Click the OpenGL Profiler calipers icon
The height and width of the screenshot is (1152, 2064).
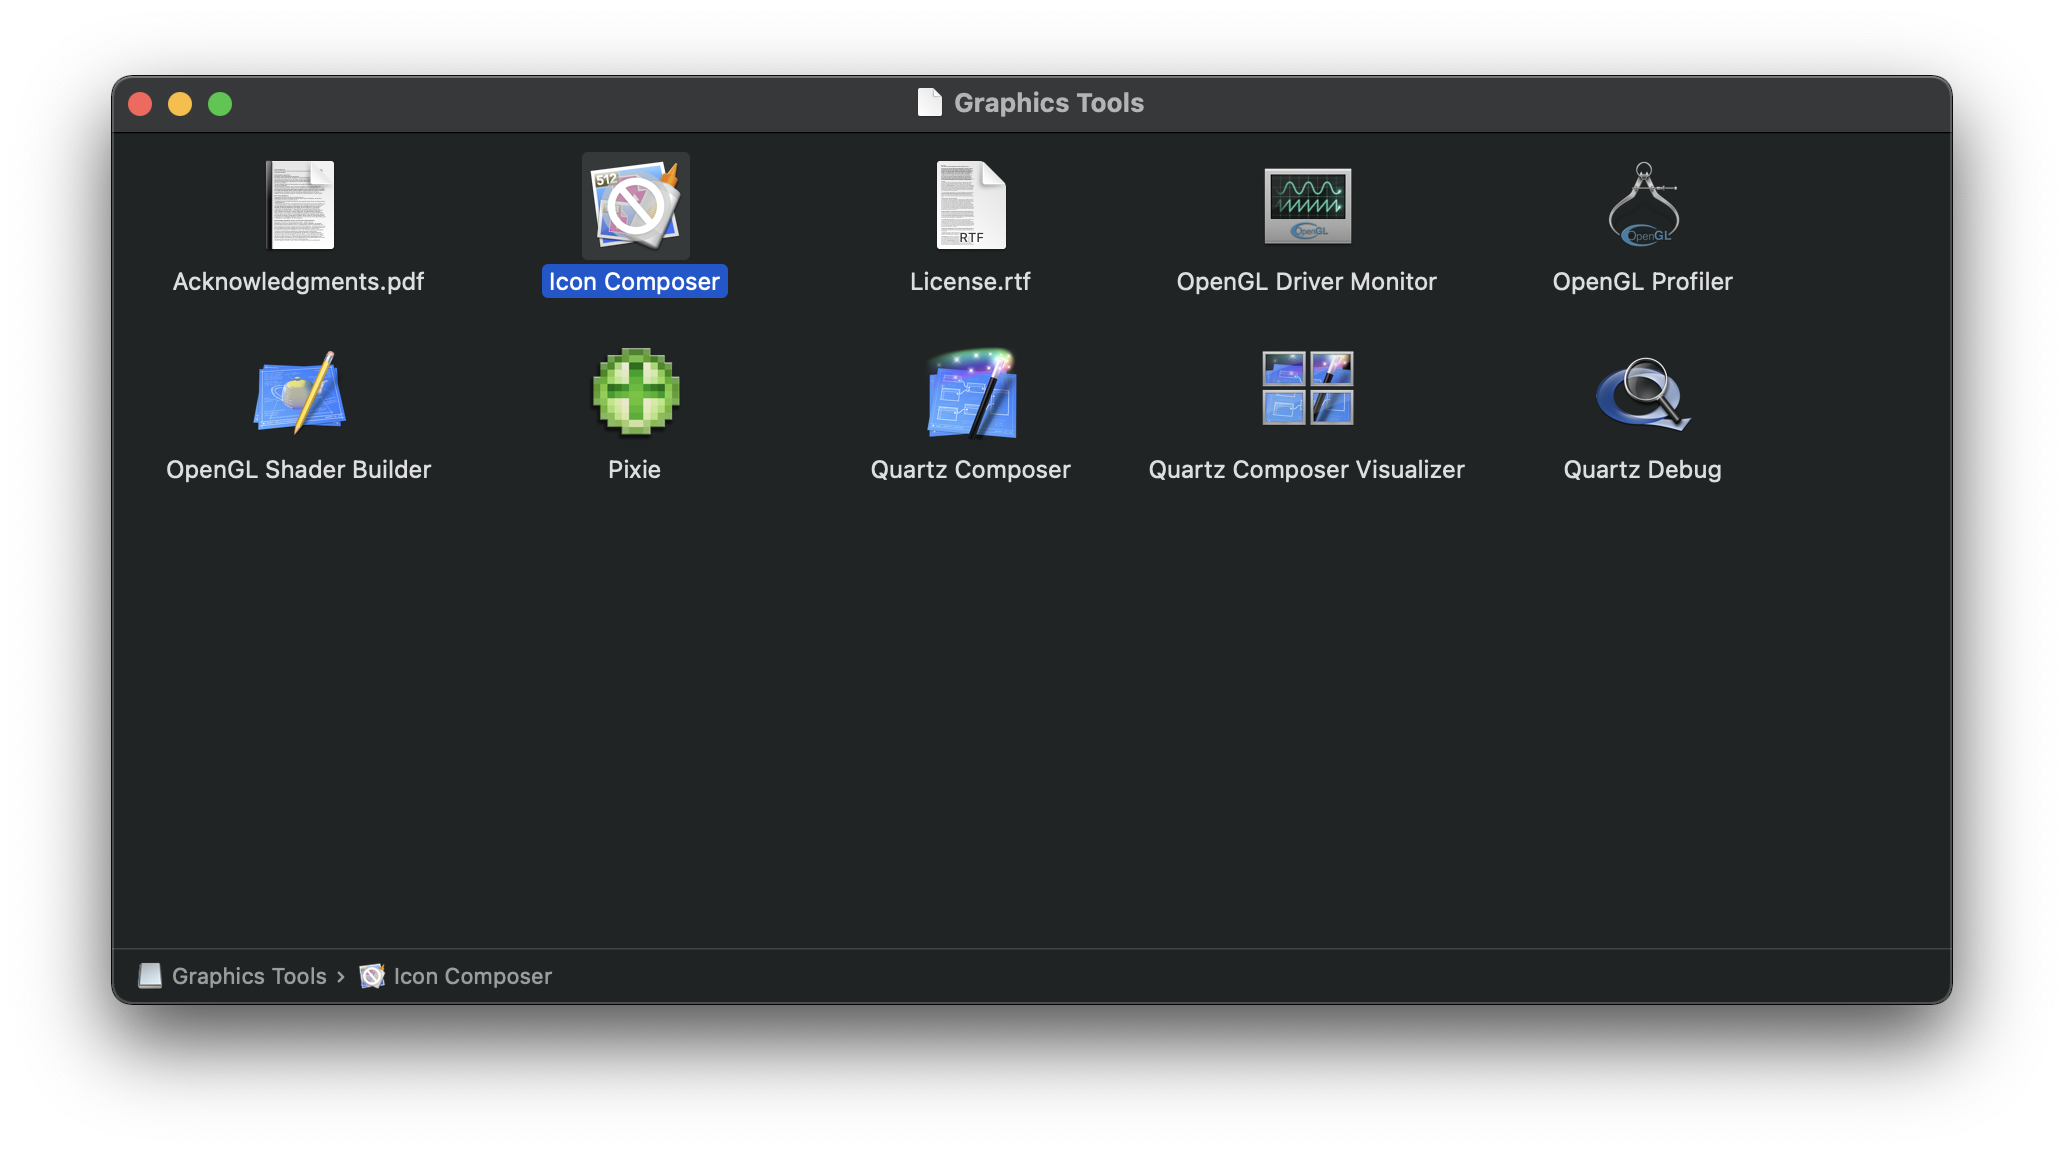coord(1643,205)
